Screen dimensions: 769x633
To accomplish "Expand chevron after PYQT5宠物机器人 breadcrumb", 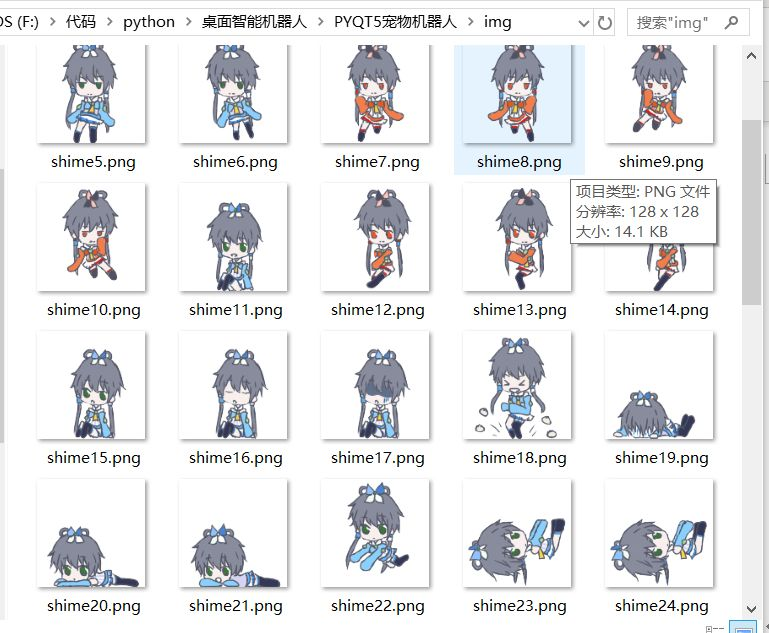I will [x=471, y=22].
